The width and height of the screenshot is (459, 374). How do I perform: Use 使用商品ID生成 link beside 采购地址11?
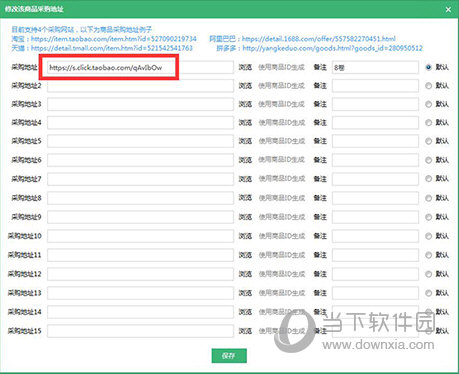click(282, 255)
